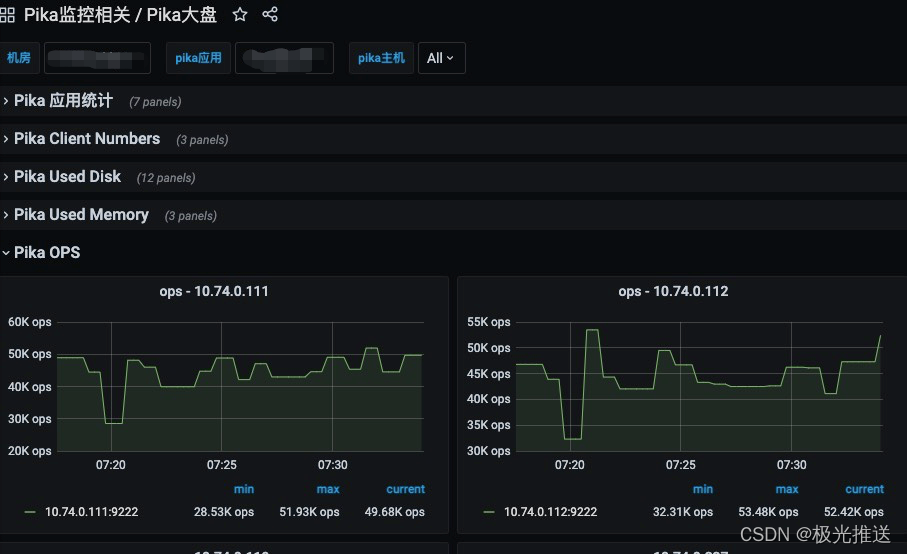Click the dashboards grid icon

click(7, 14)
